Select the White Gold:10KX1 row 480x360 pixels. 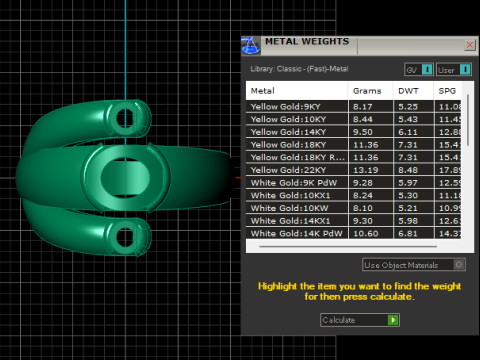[x=354, y=195]
